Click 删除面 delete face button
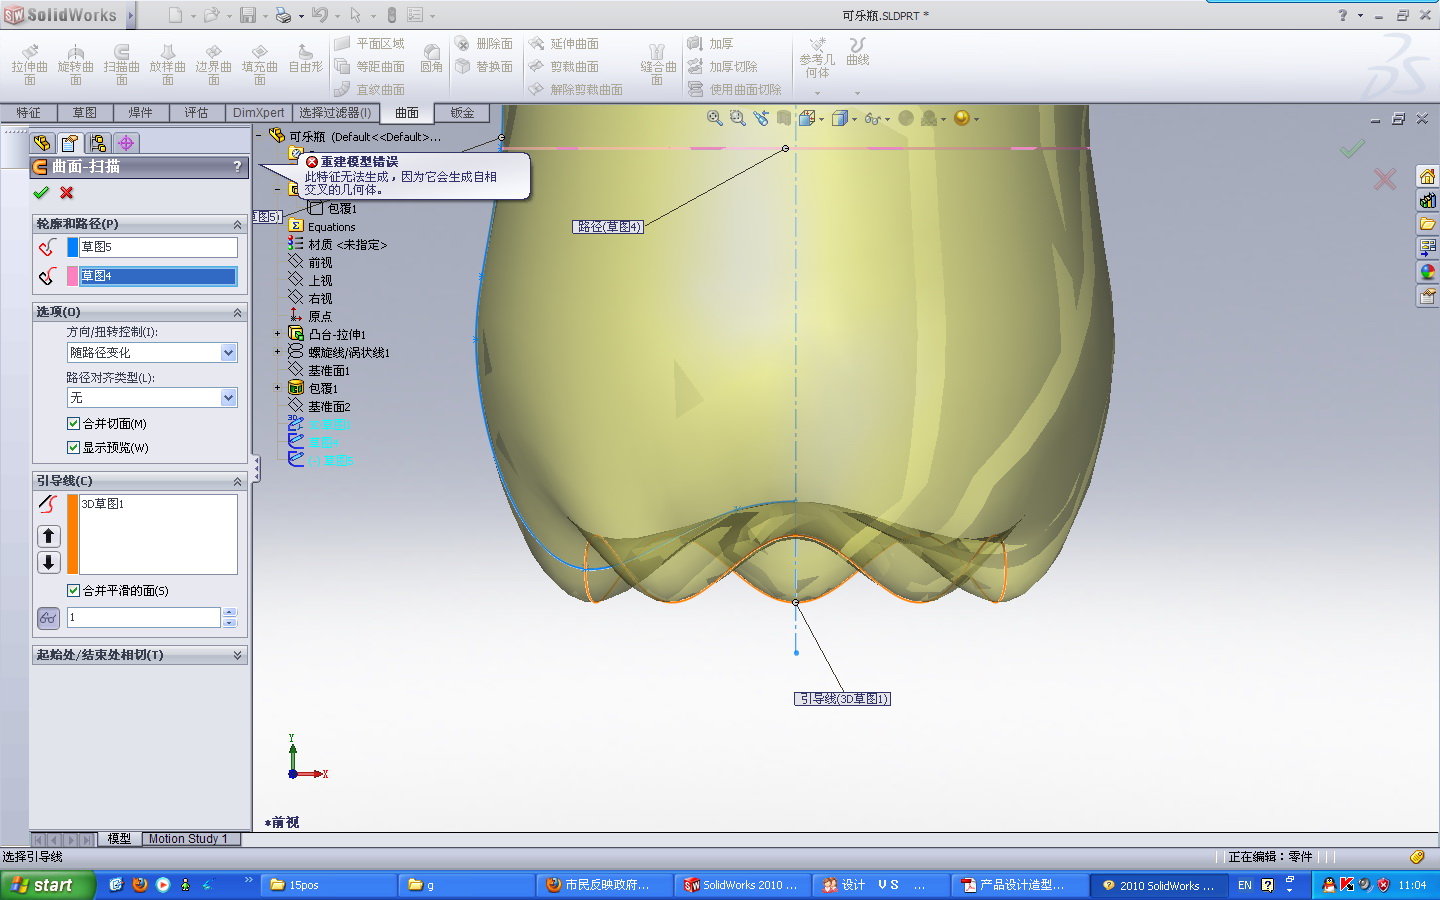Screen dimensions: 1440x900 (x=484, y=43)
